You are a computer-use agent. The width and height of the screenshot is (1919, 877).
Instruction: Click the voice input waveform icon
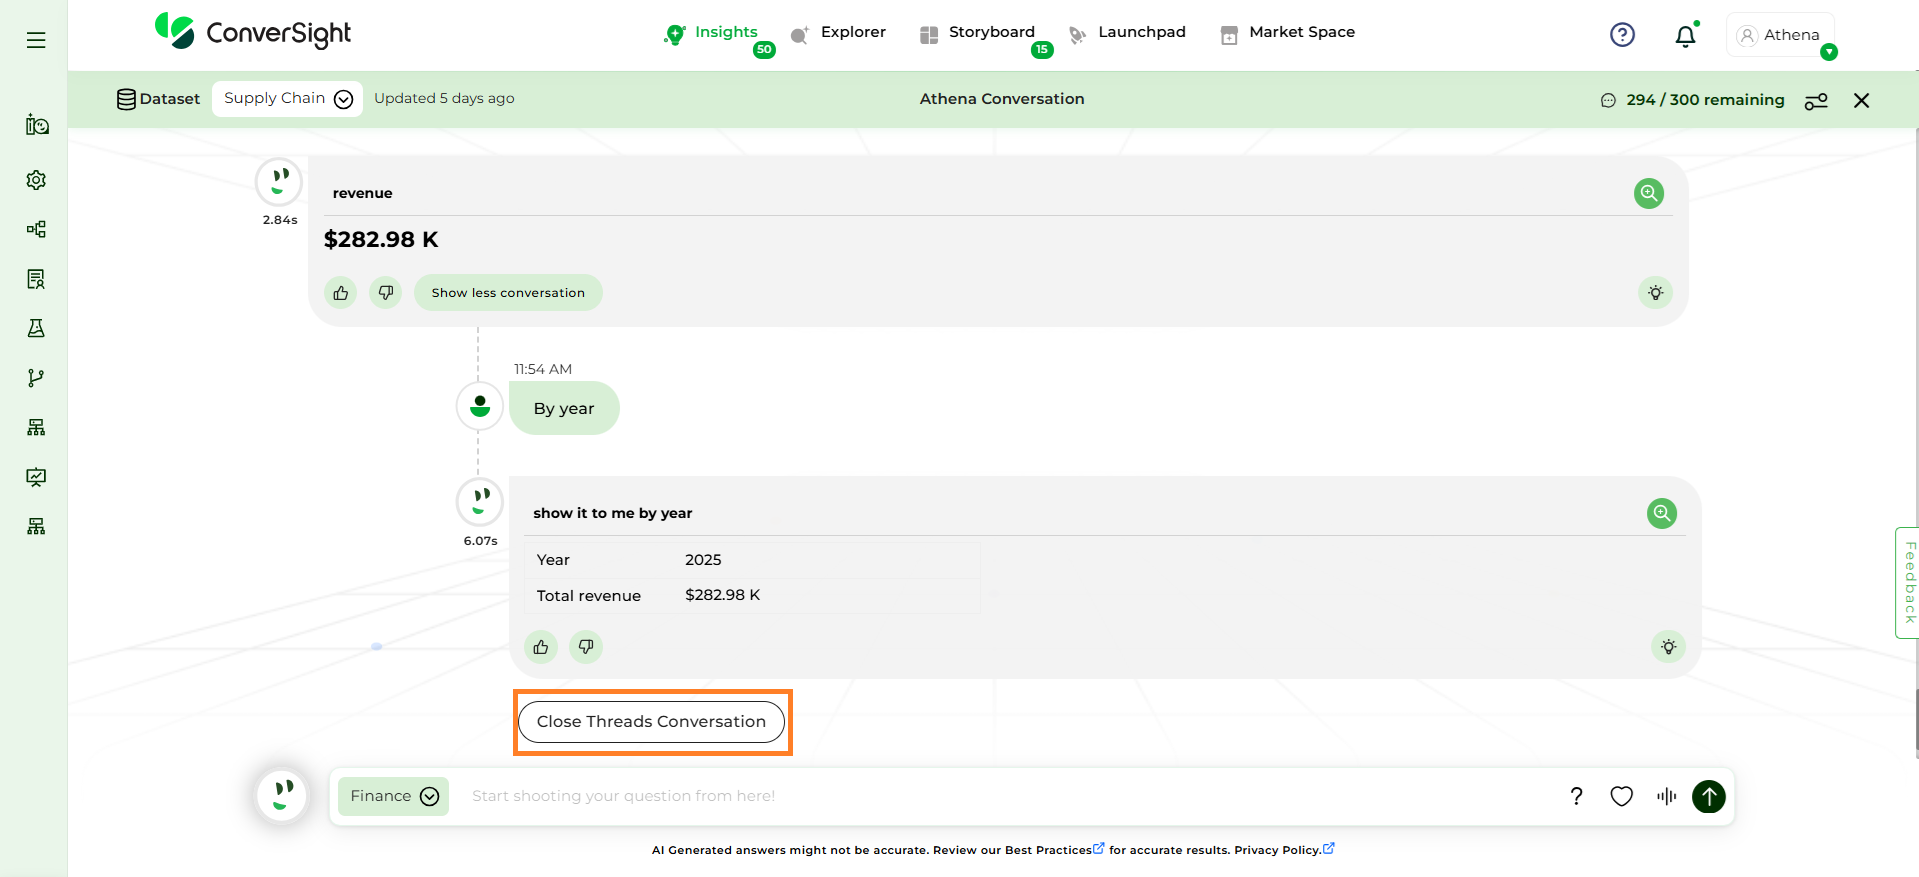(x=1666, y=796)
